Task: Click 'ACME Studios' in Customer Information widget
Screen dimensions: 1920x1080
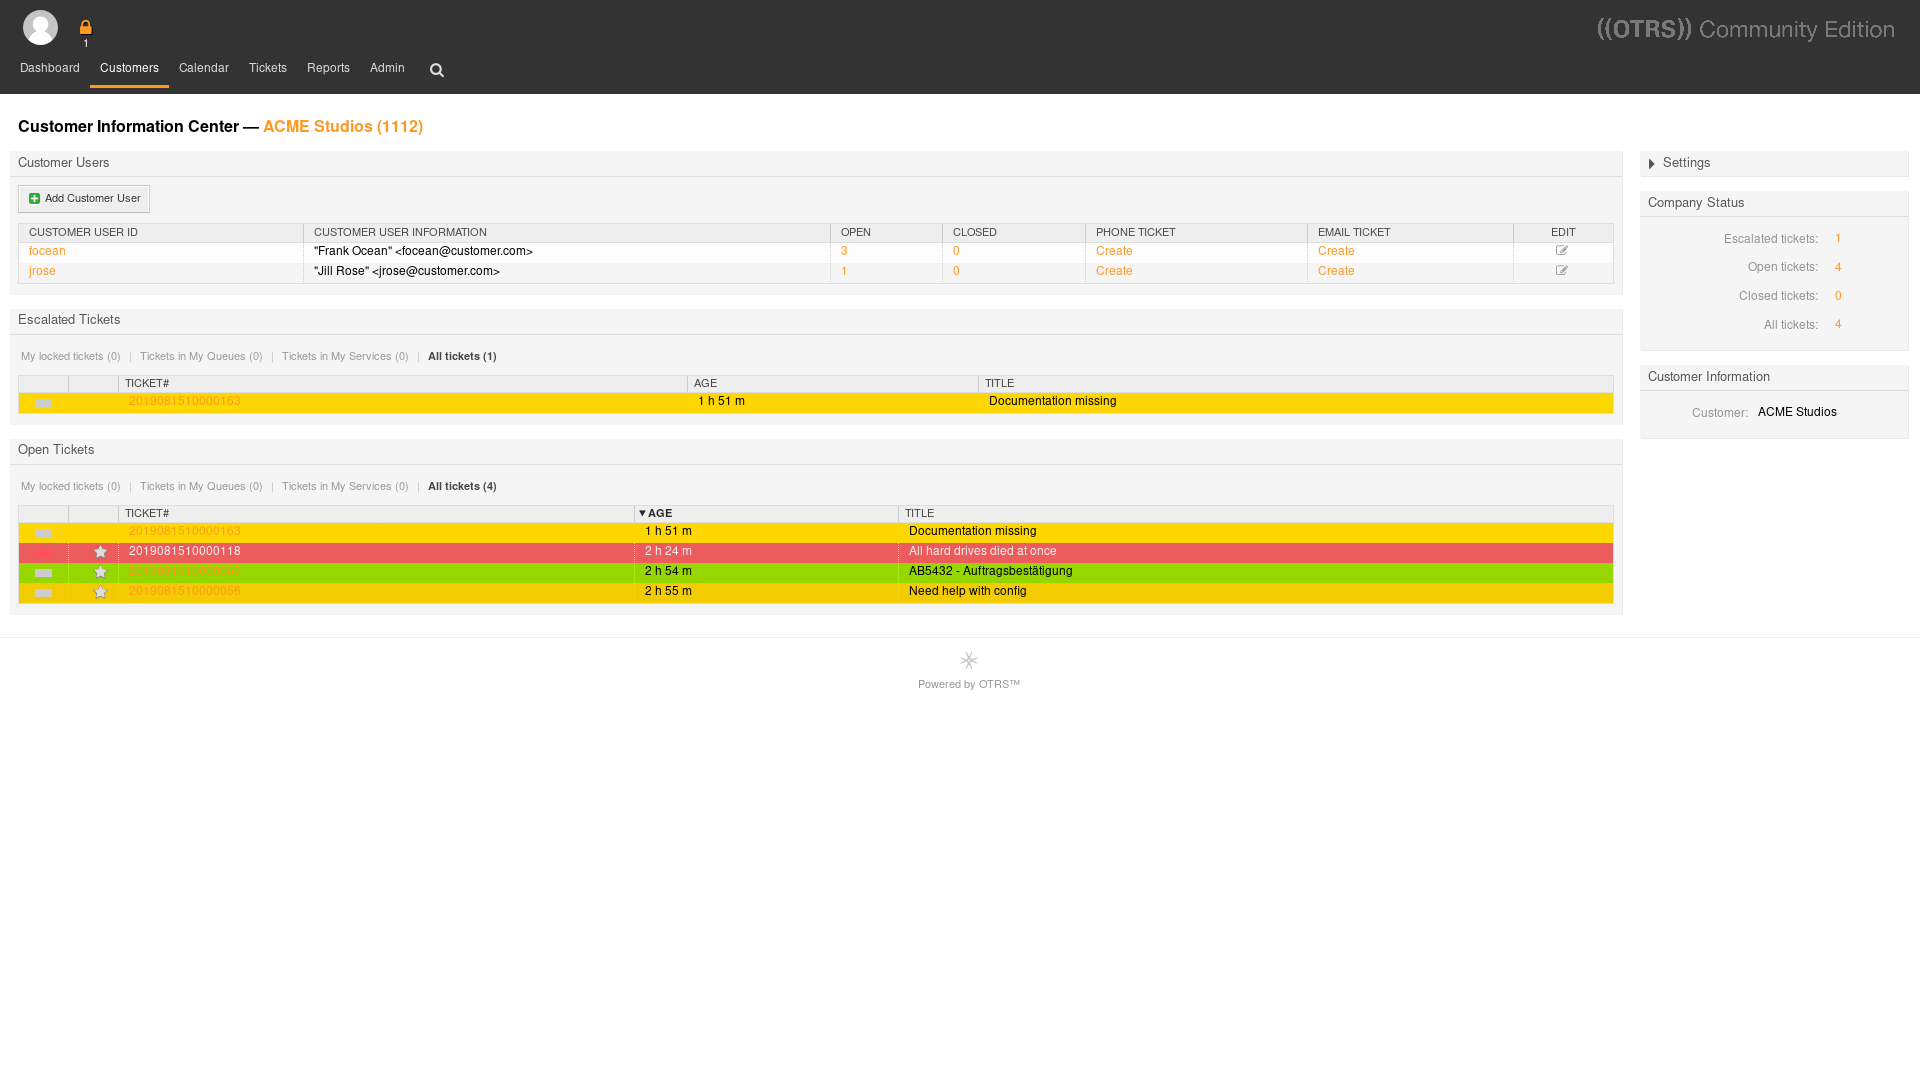Action: 1797,413
